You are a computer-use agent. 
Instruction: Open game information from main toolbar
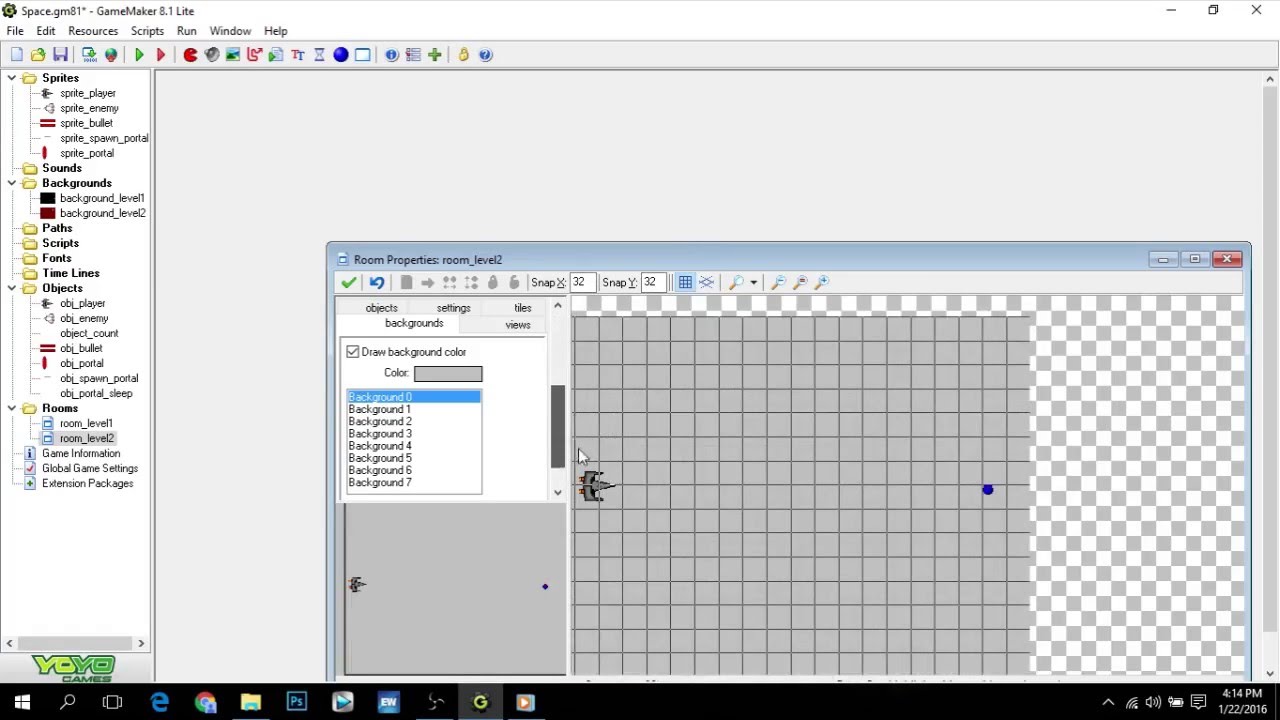392,55
